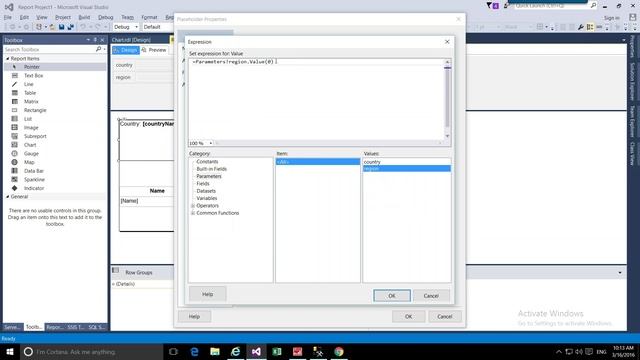
Task: Expand the Common Functions category node
Action: click(193, 213)
